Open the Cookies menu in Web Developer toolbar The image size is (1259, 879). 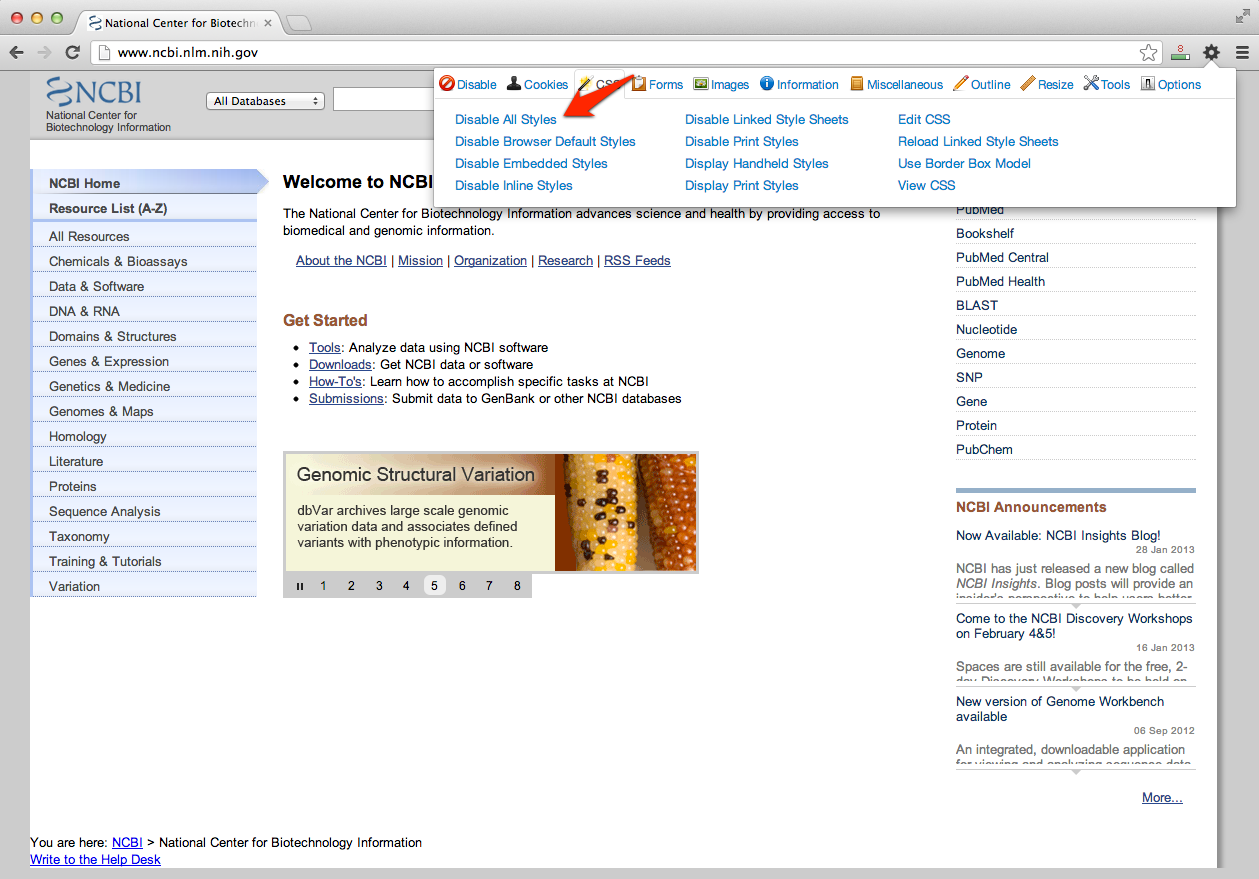[x=537, y=85]
